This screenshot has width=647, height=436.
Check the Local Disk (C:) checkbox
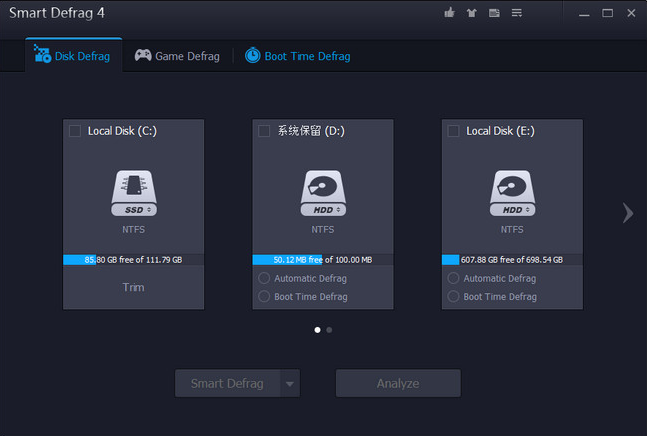(75, 131)
